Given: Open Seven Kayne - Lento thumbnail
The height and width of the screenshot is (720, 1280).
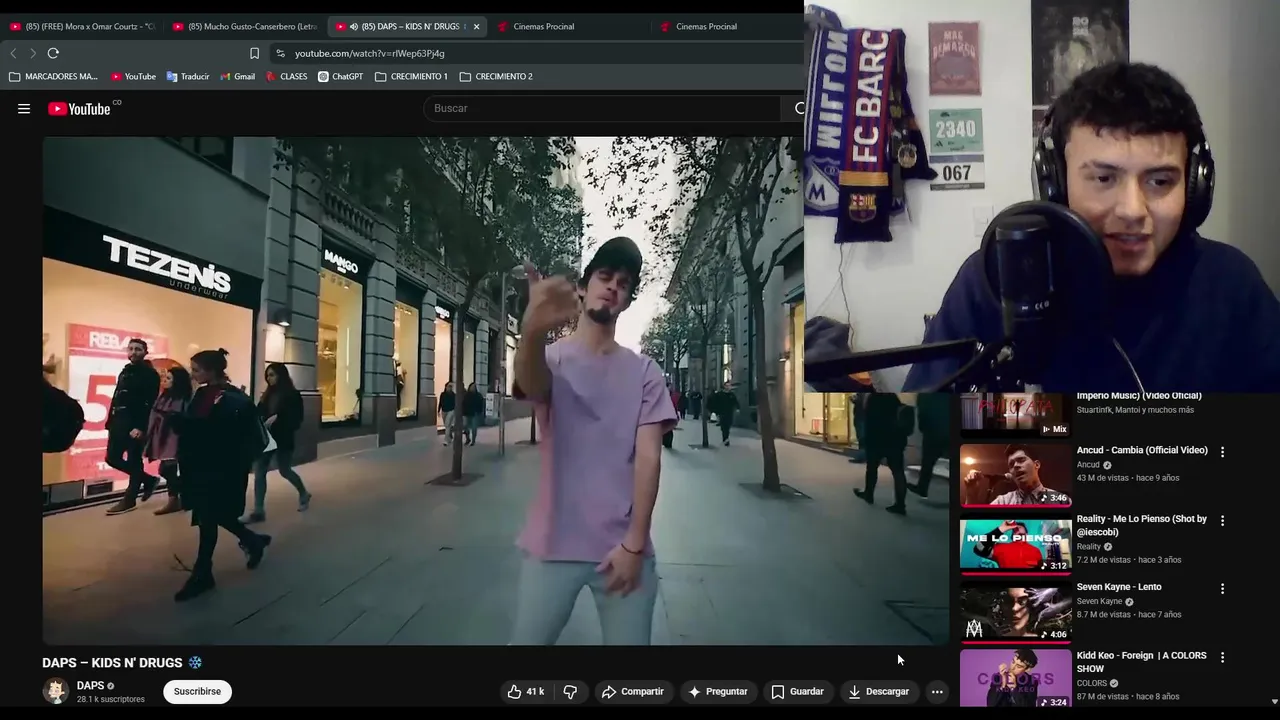Looking at the screenshot, I should (1015, 611).
